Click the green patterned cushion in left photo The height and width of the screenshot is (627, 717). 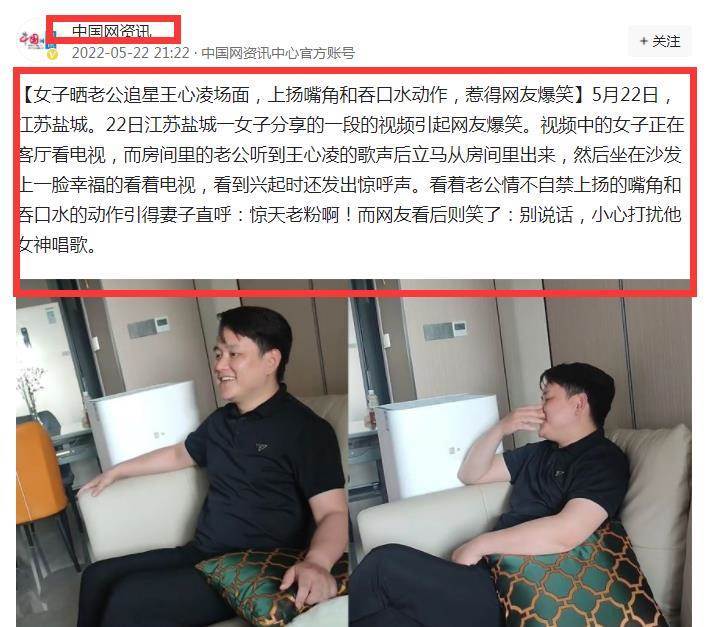tap(272, 588)
